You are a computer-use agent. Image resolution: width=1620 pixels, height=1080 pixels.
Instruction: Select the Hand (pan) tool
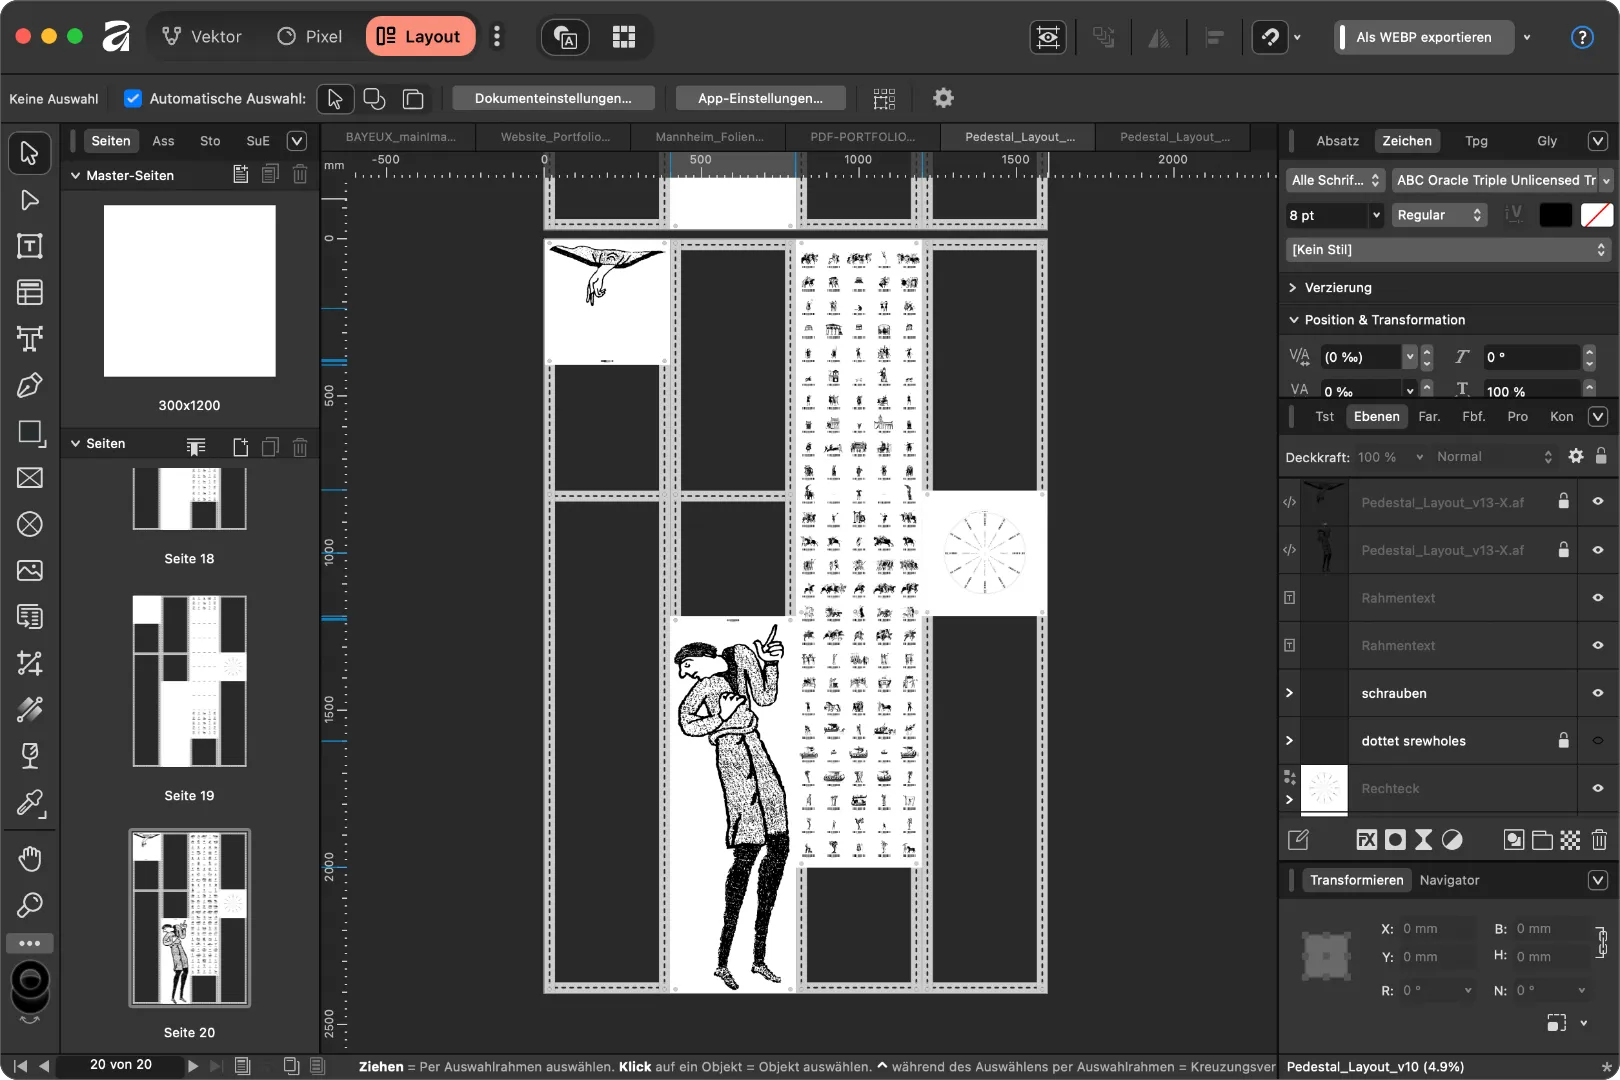pos(30,858)
